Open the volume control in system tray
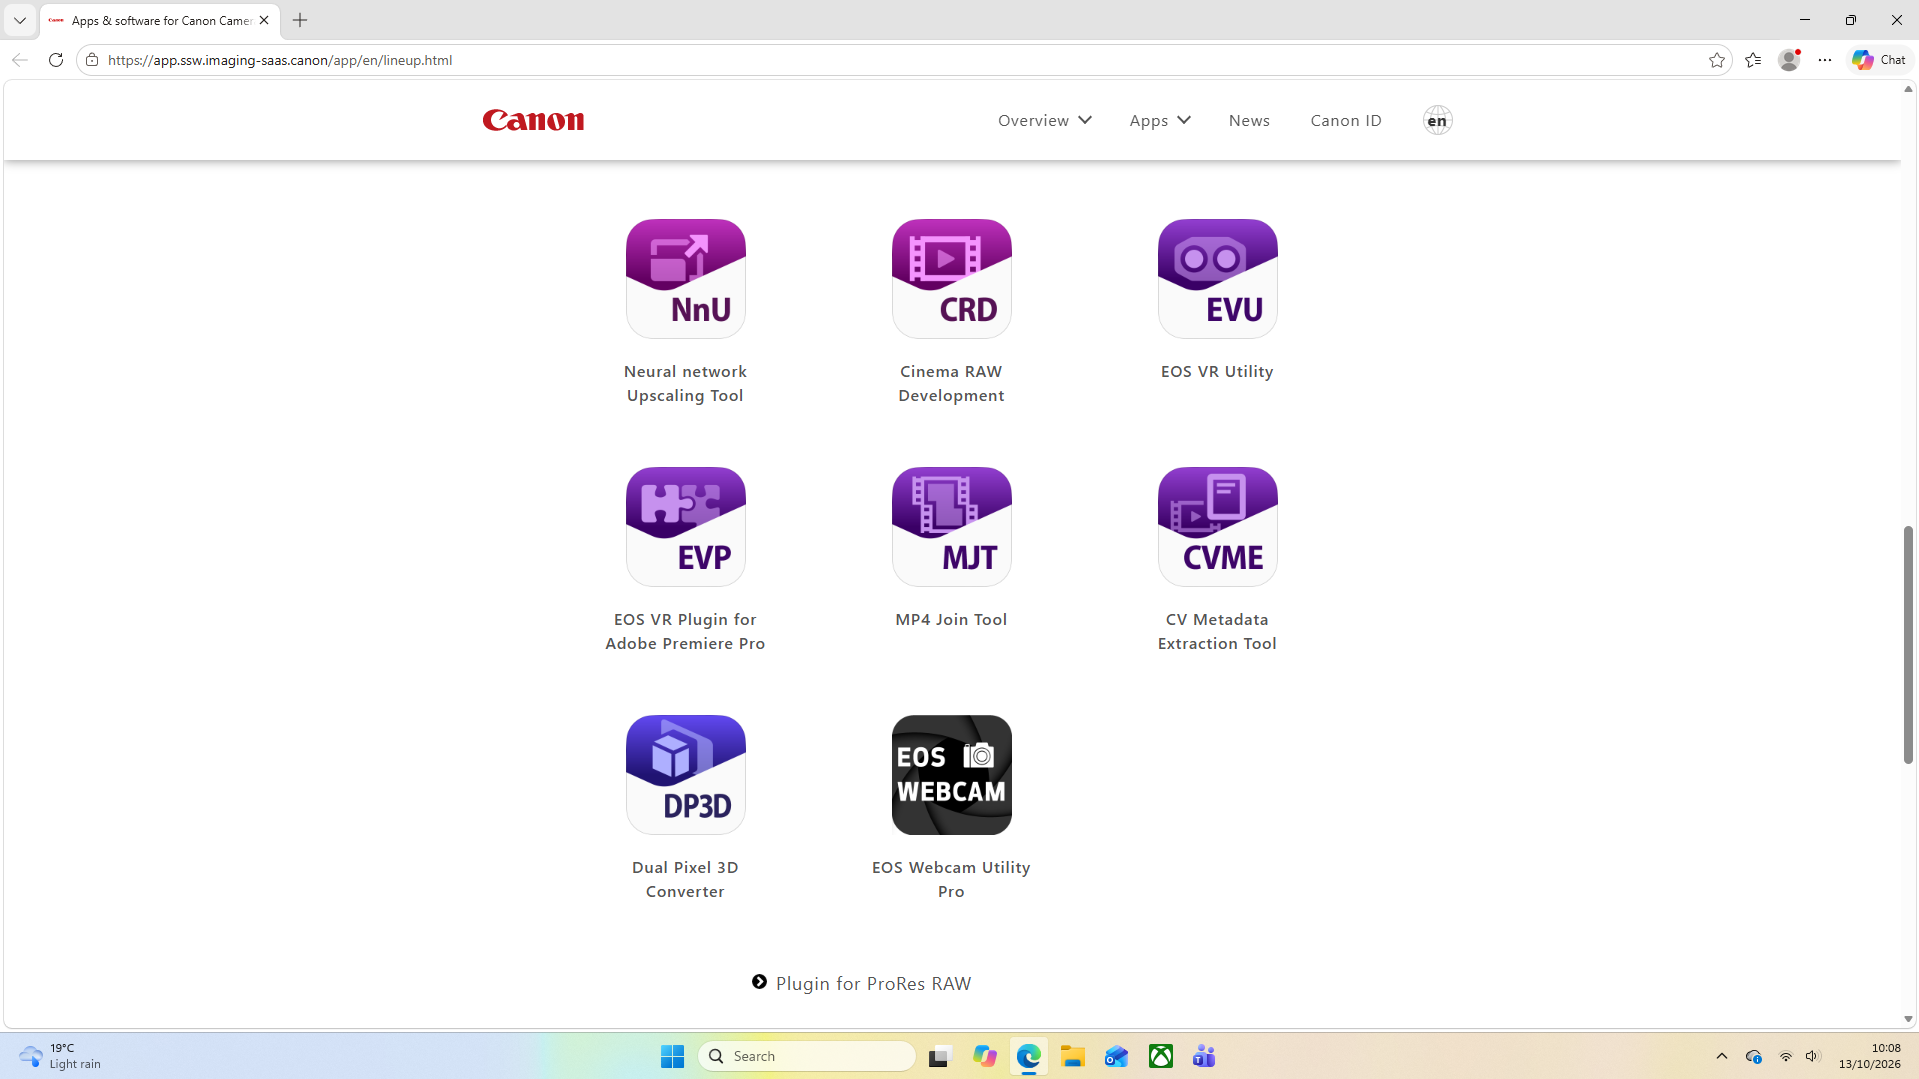1919x1079 pixels. point(1812,1056)
